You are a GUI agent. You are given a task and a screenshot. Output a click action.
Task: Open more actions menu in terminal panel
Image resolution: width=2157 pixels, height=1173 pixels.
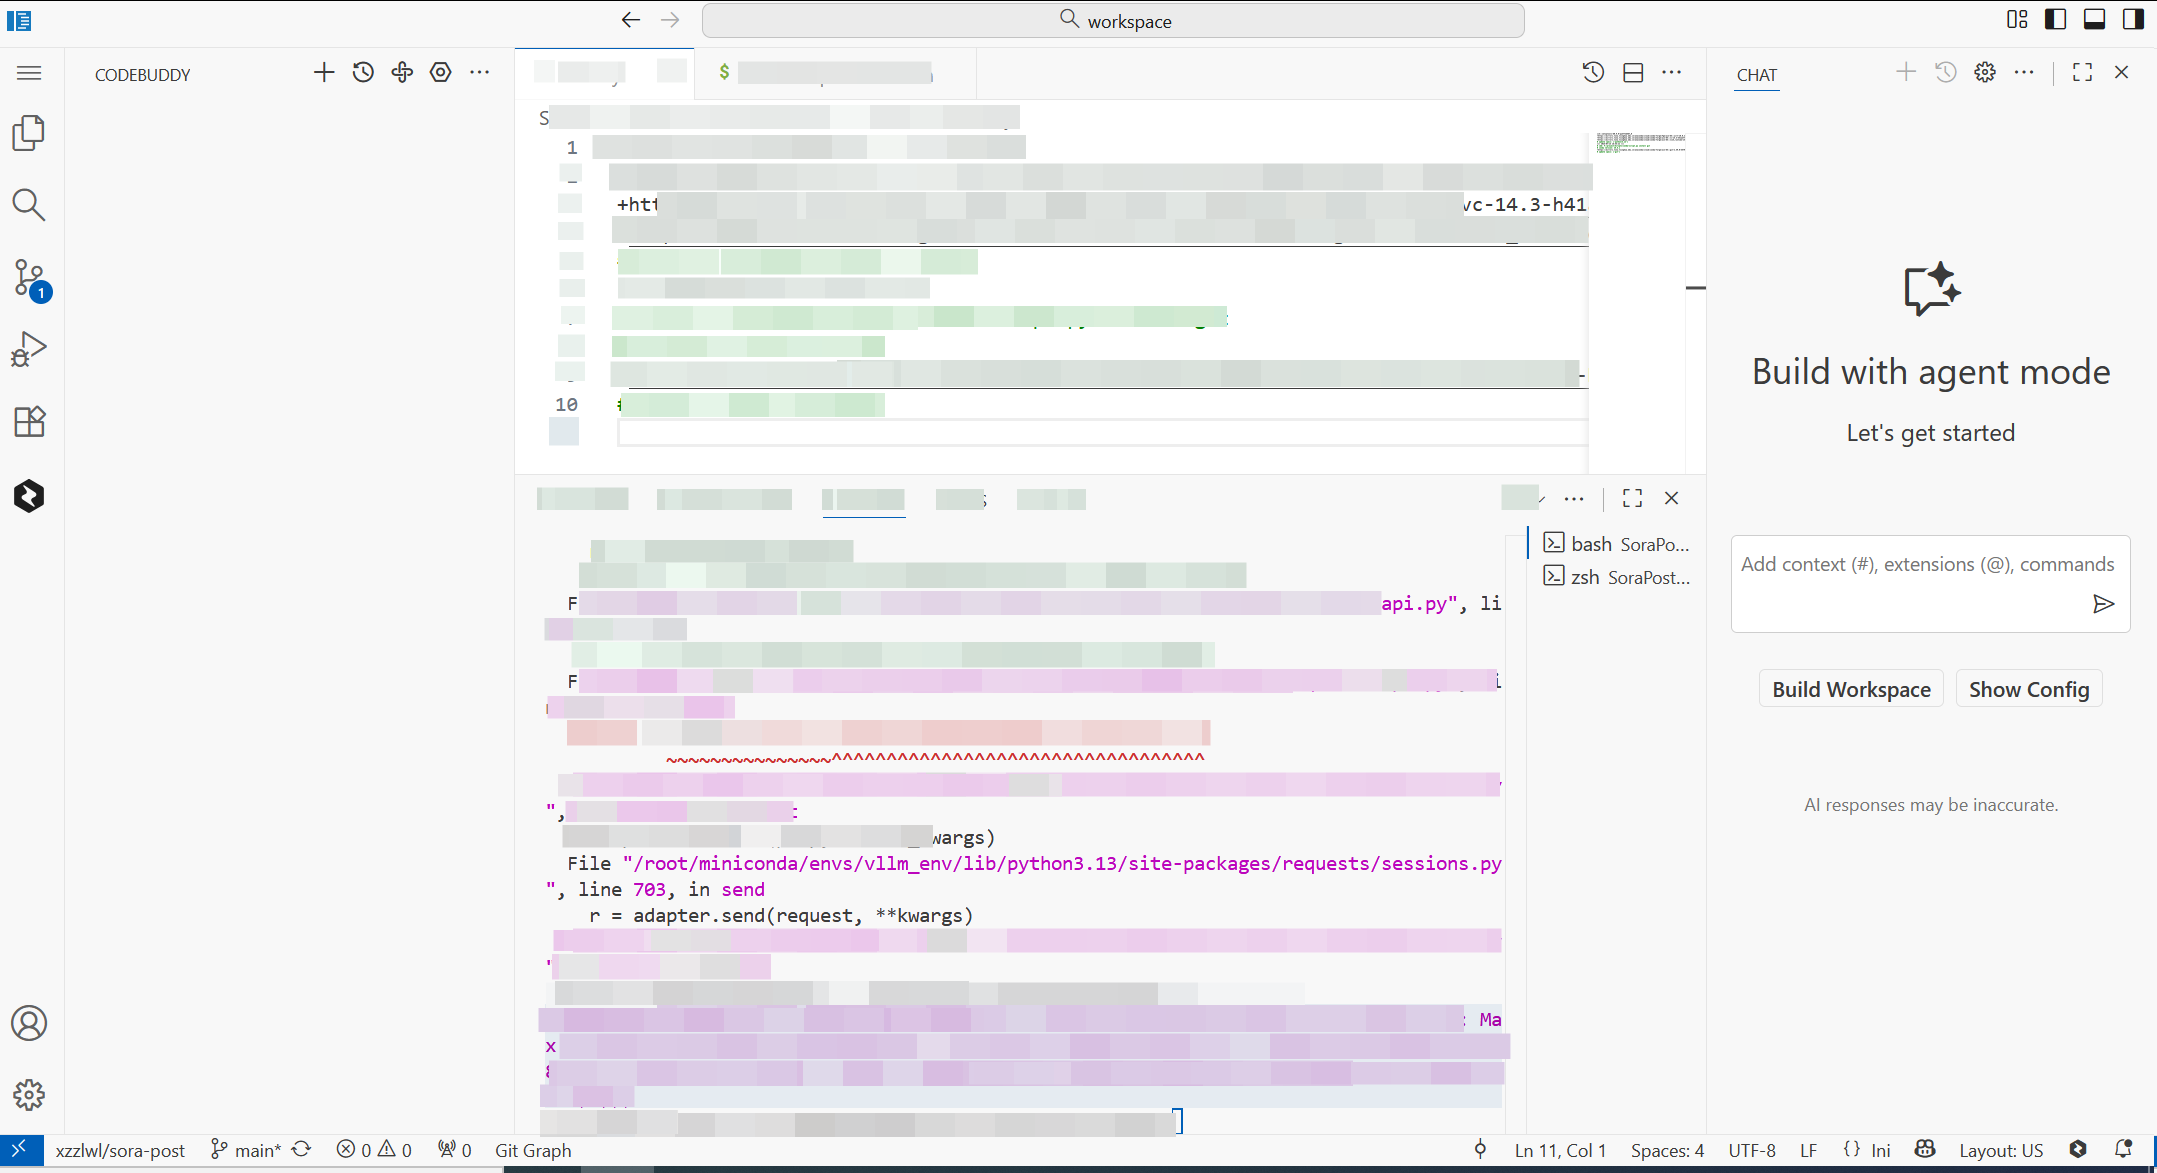coord(1574,498)
